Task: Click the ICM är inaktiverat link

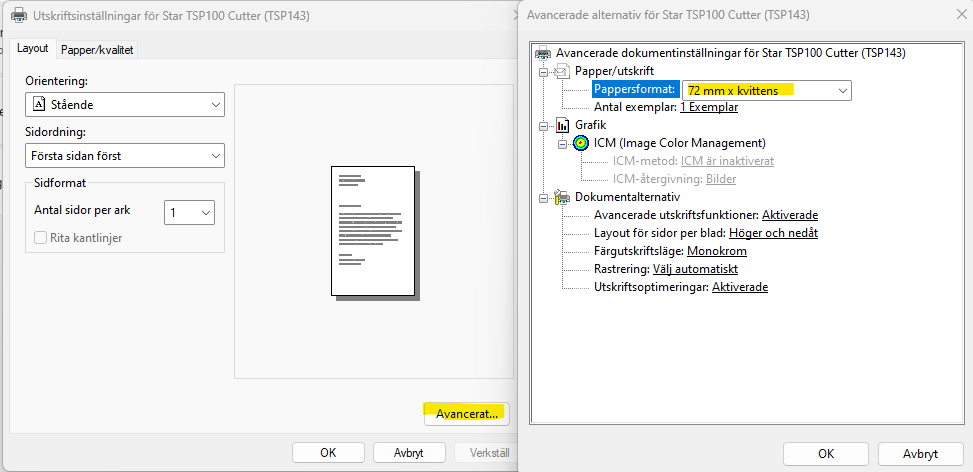Action: point(727,161)
